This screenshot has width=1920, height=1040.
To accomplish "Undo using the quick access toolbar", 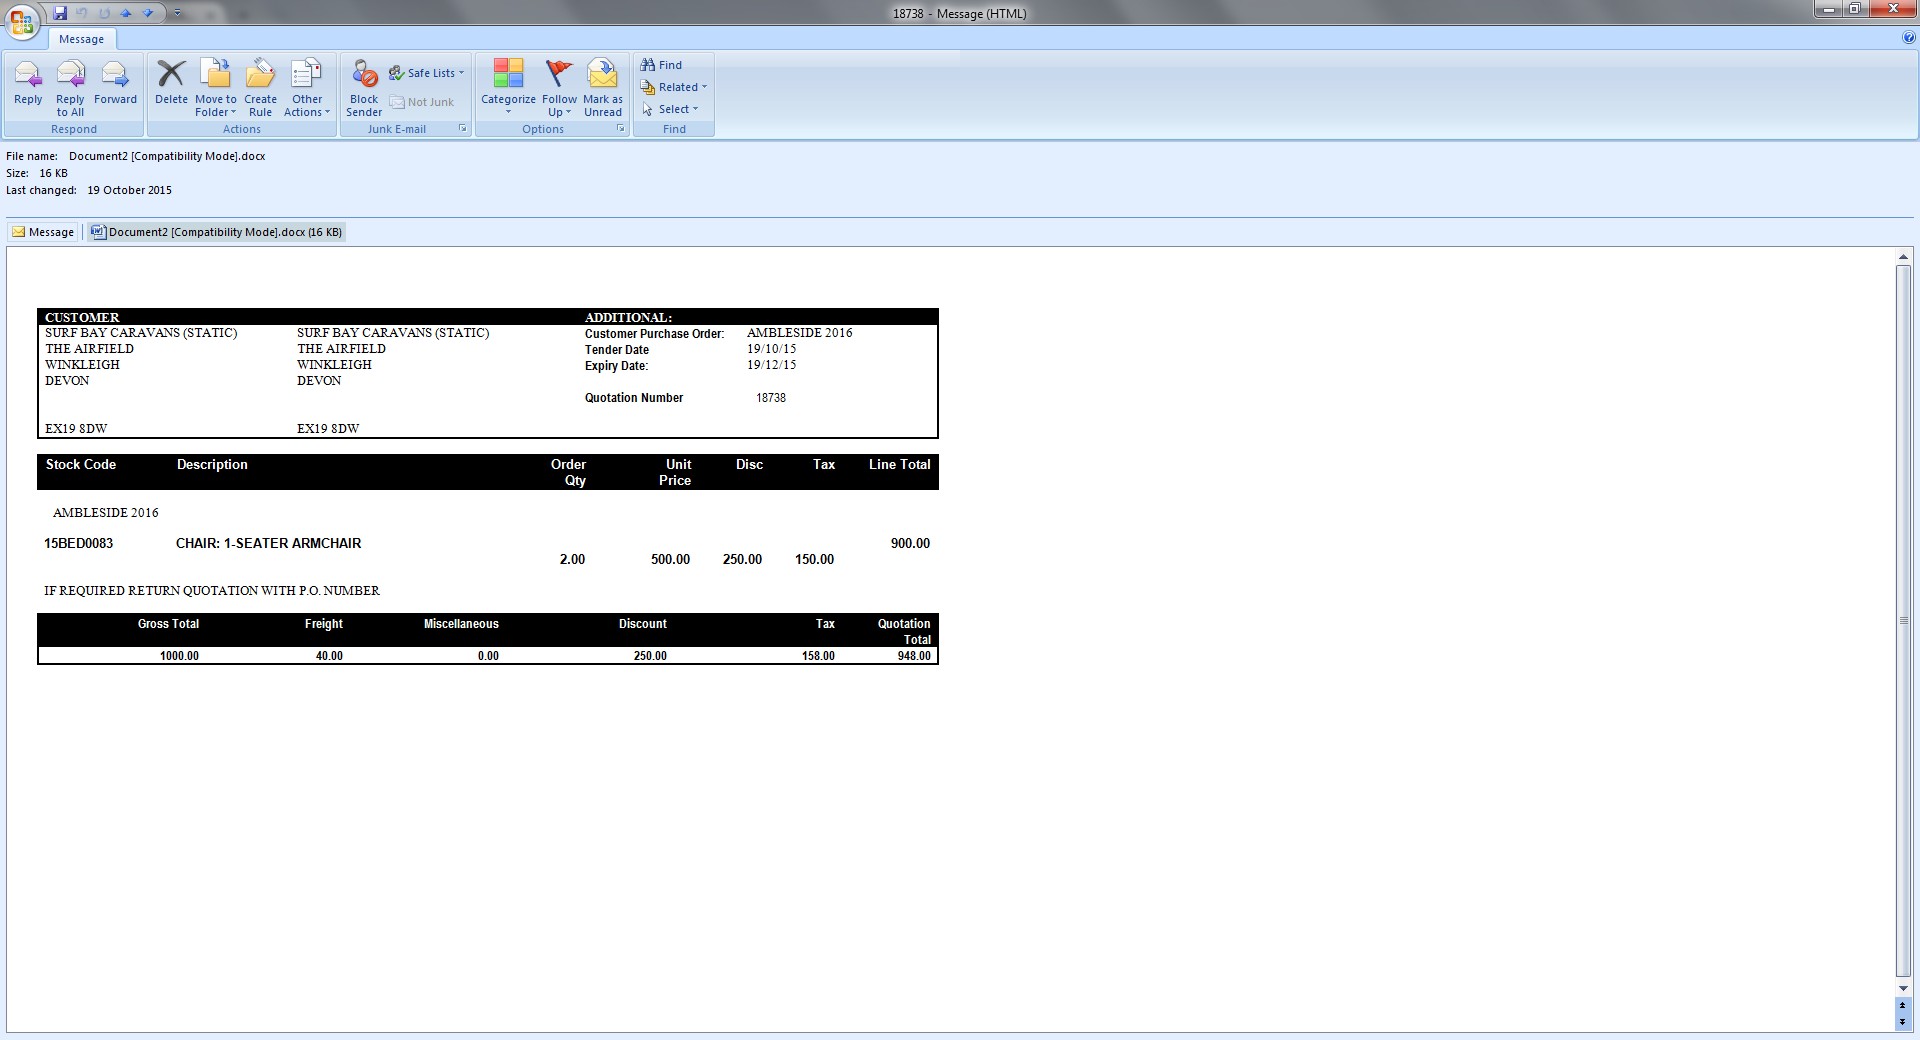I will [x=82, y=13].
